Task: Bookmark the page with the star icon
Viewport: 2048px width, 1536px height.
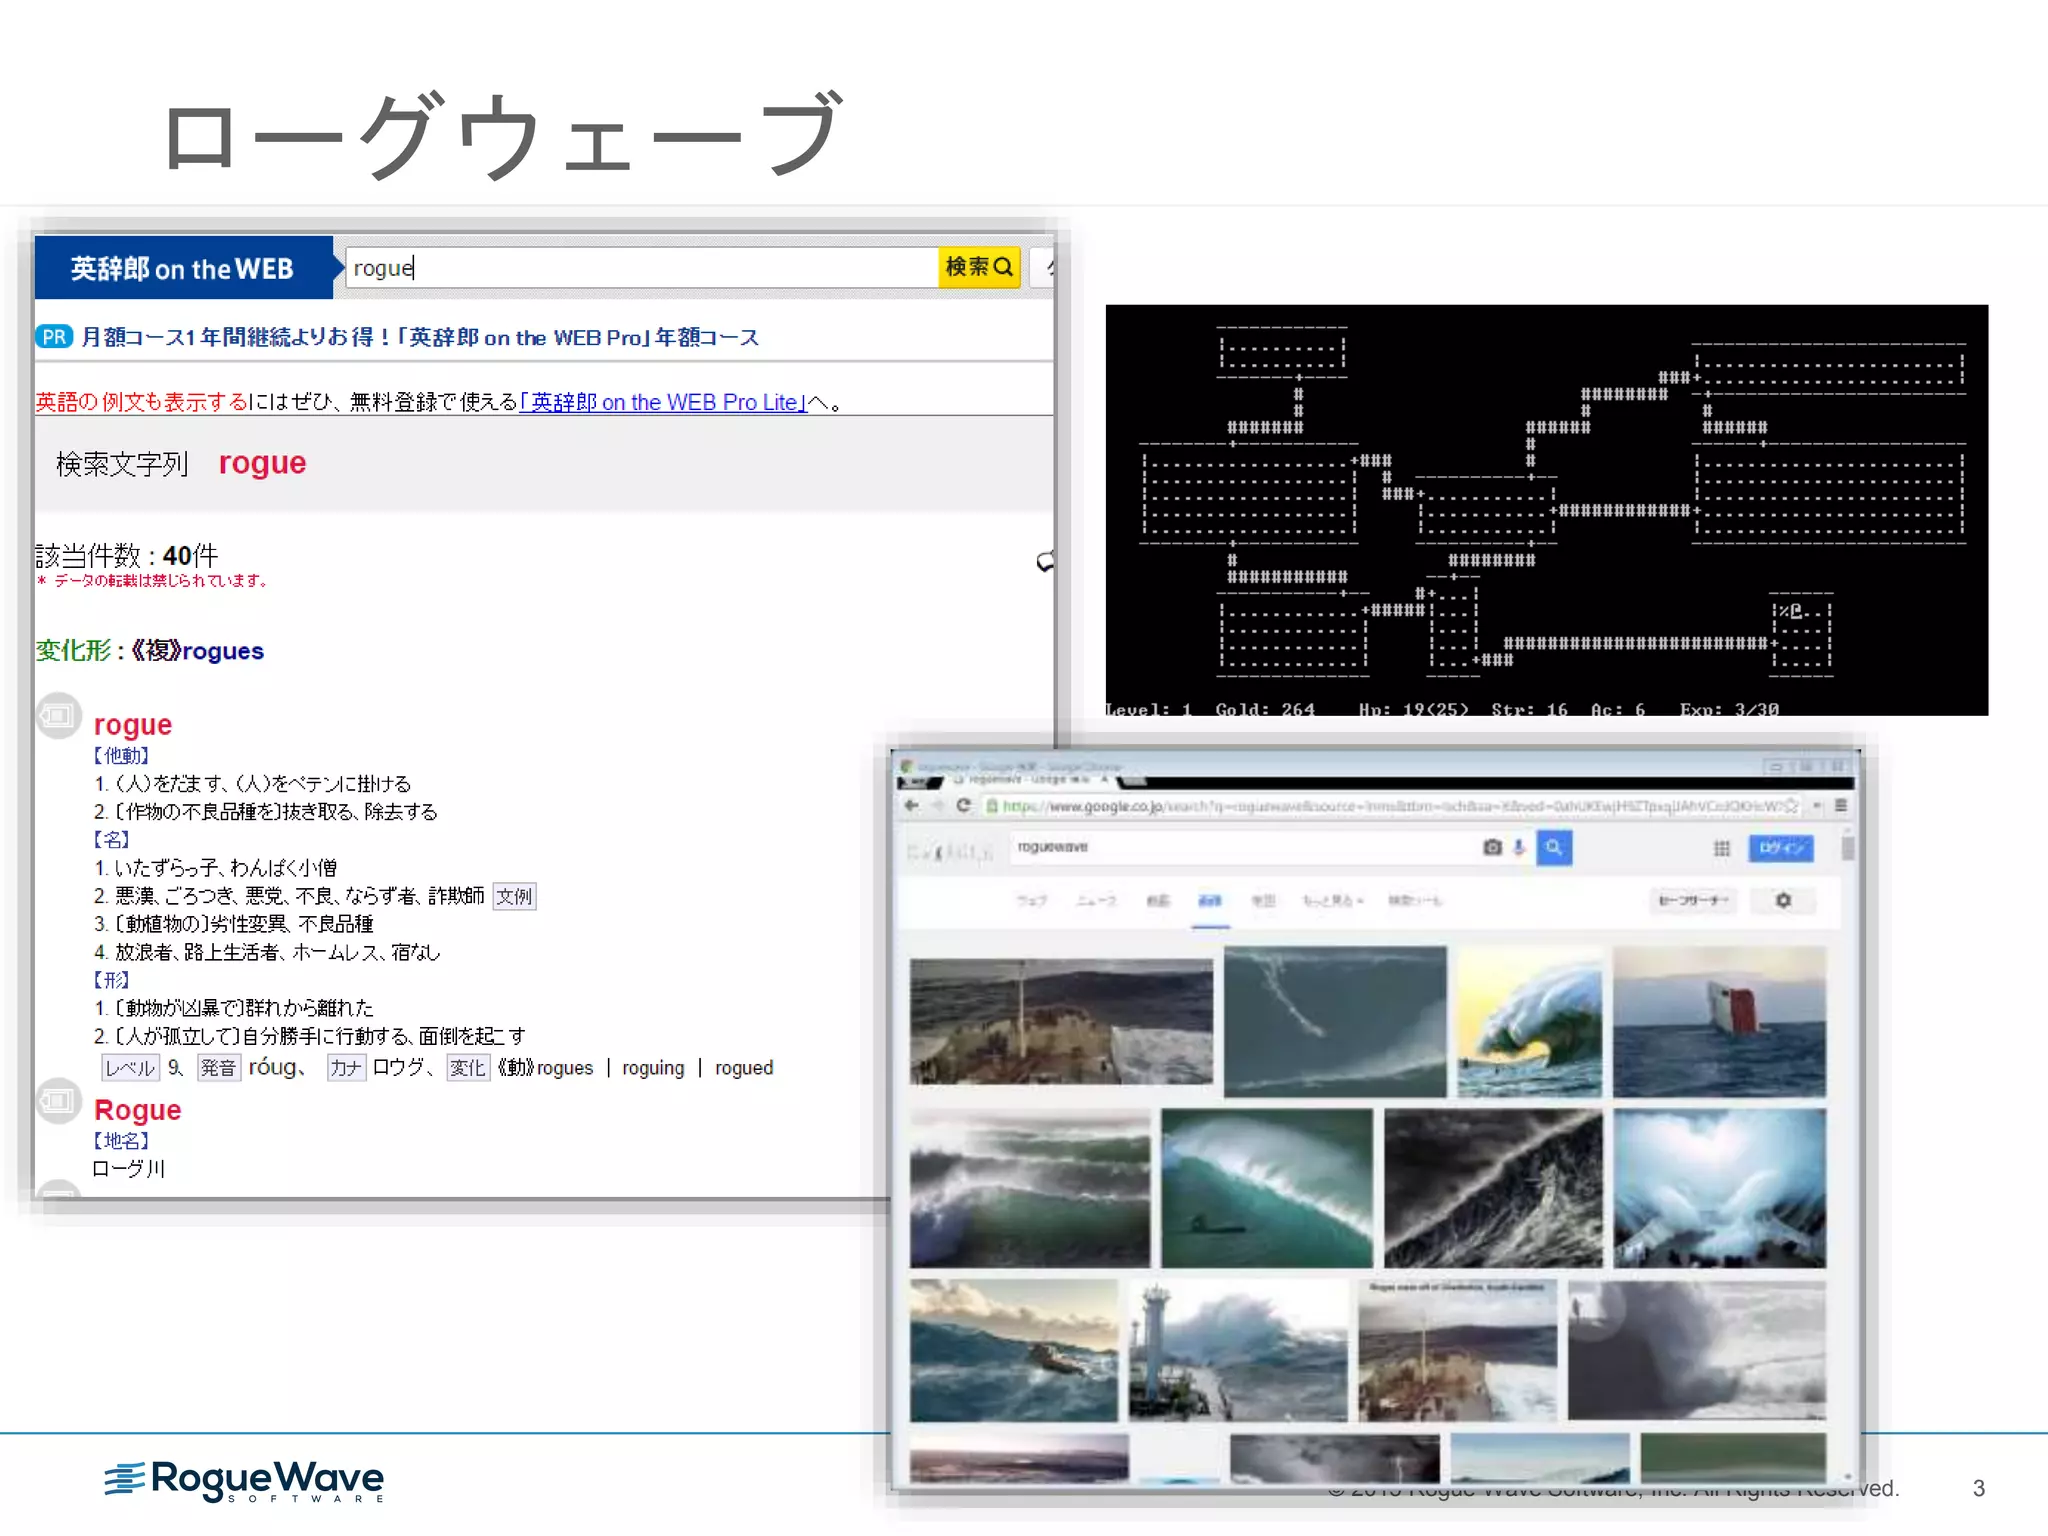Action: [x=1792, y=806]
